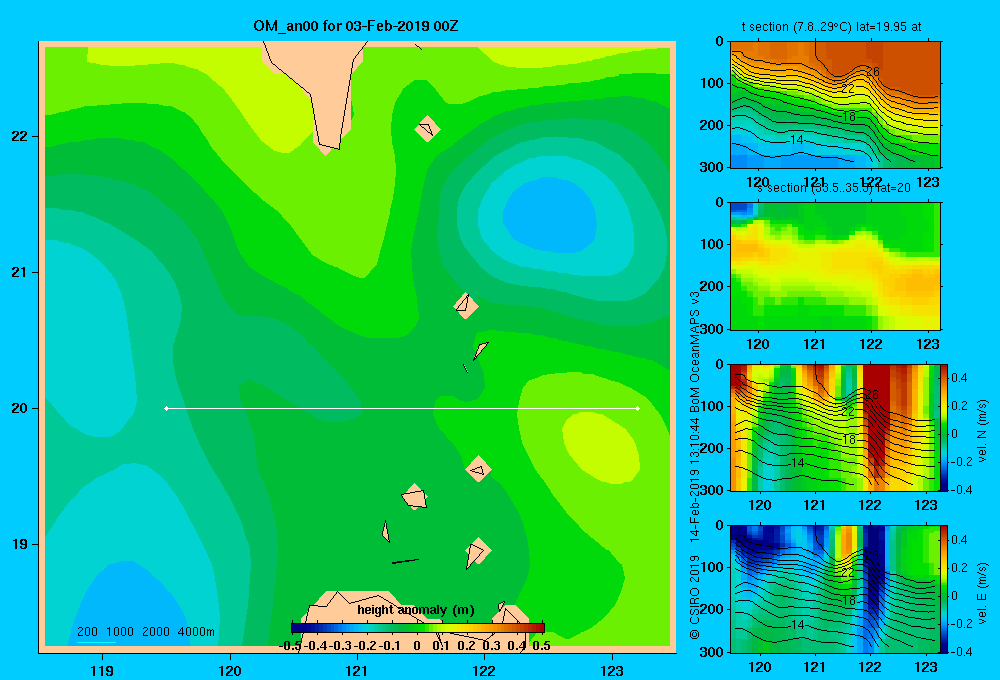The width and height of the screenshot is (1000, 680).
Task: Click the 0.5 value on height anomaly scale
Action: point(541,646)
